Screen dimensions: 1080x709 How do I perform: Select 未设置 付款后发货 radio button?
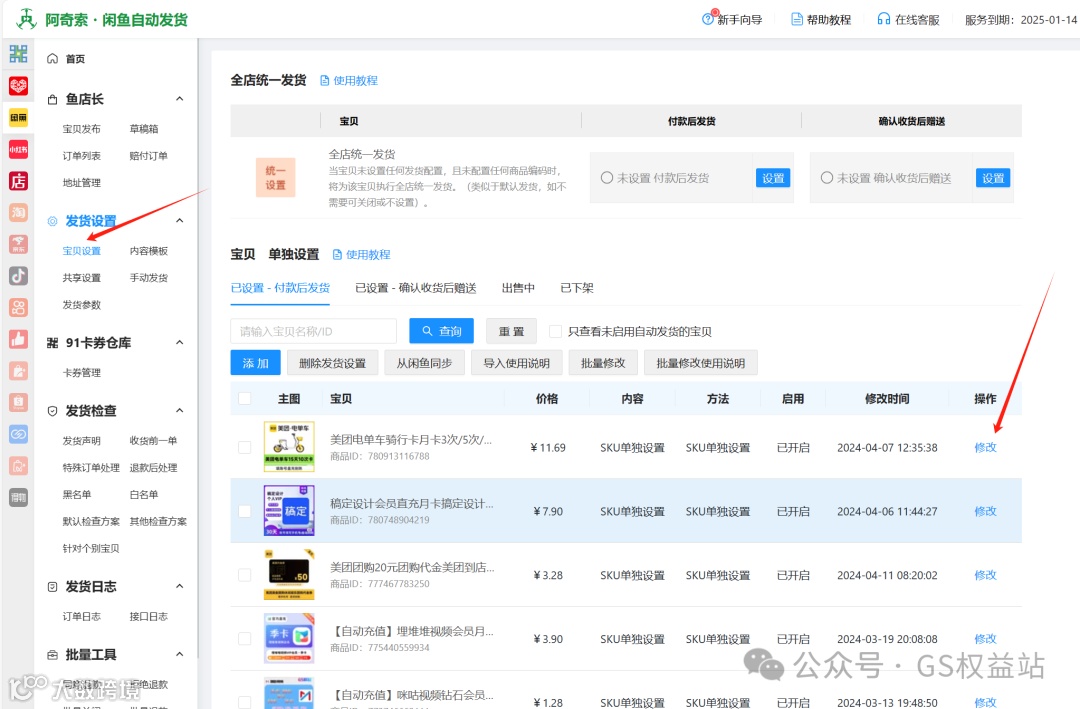click(x=607, y=178)
